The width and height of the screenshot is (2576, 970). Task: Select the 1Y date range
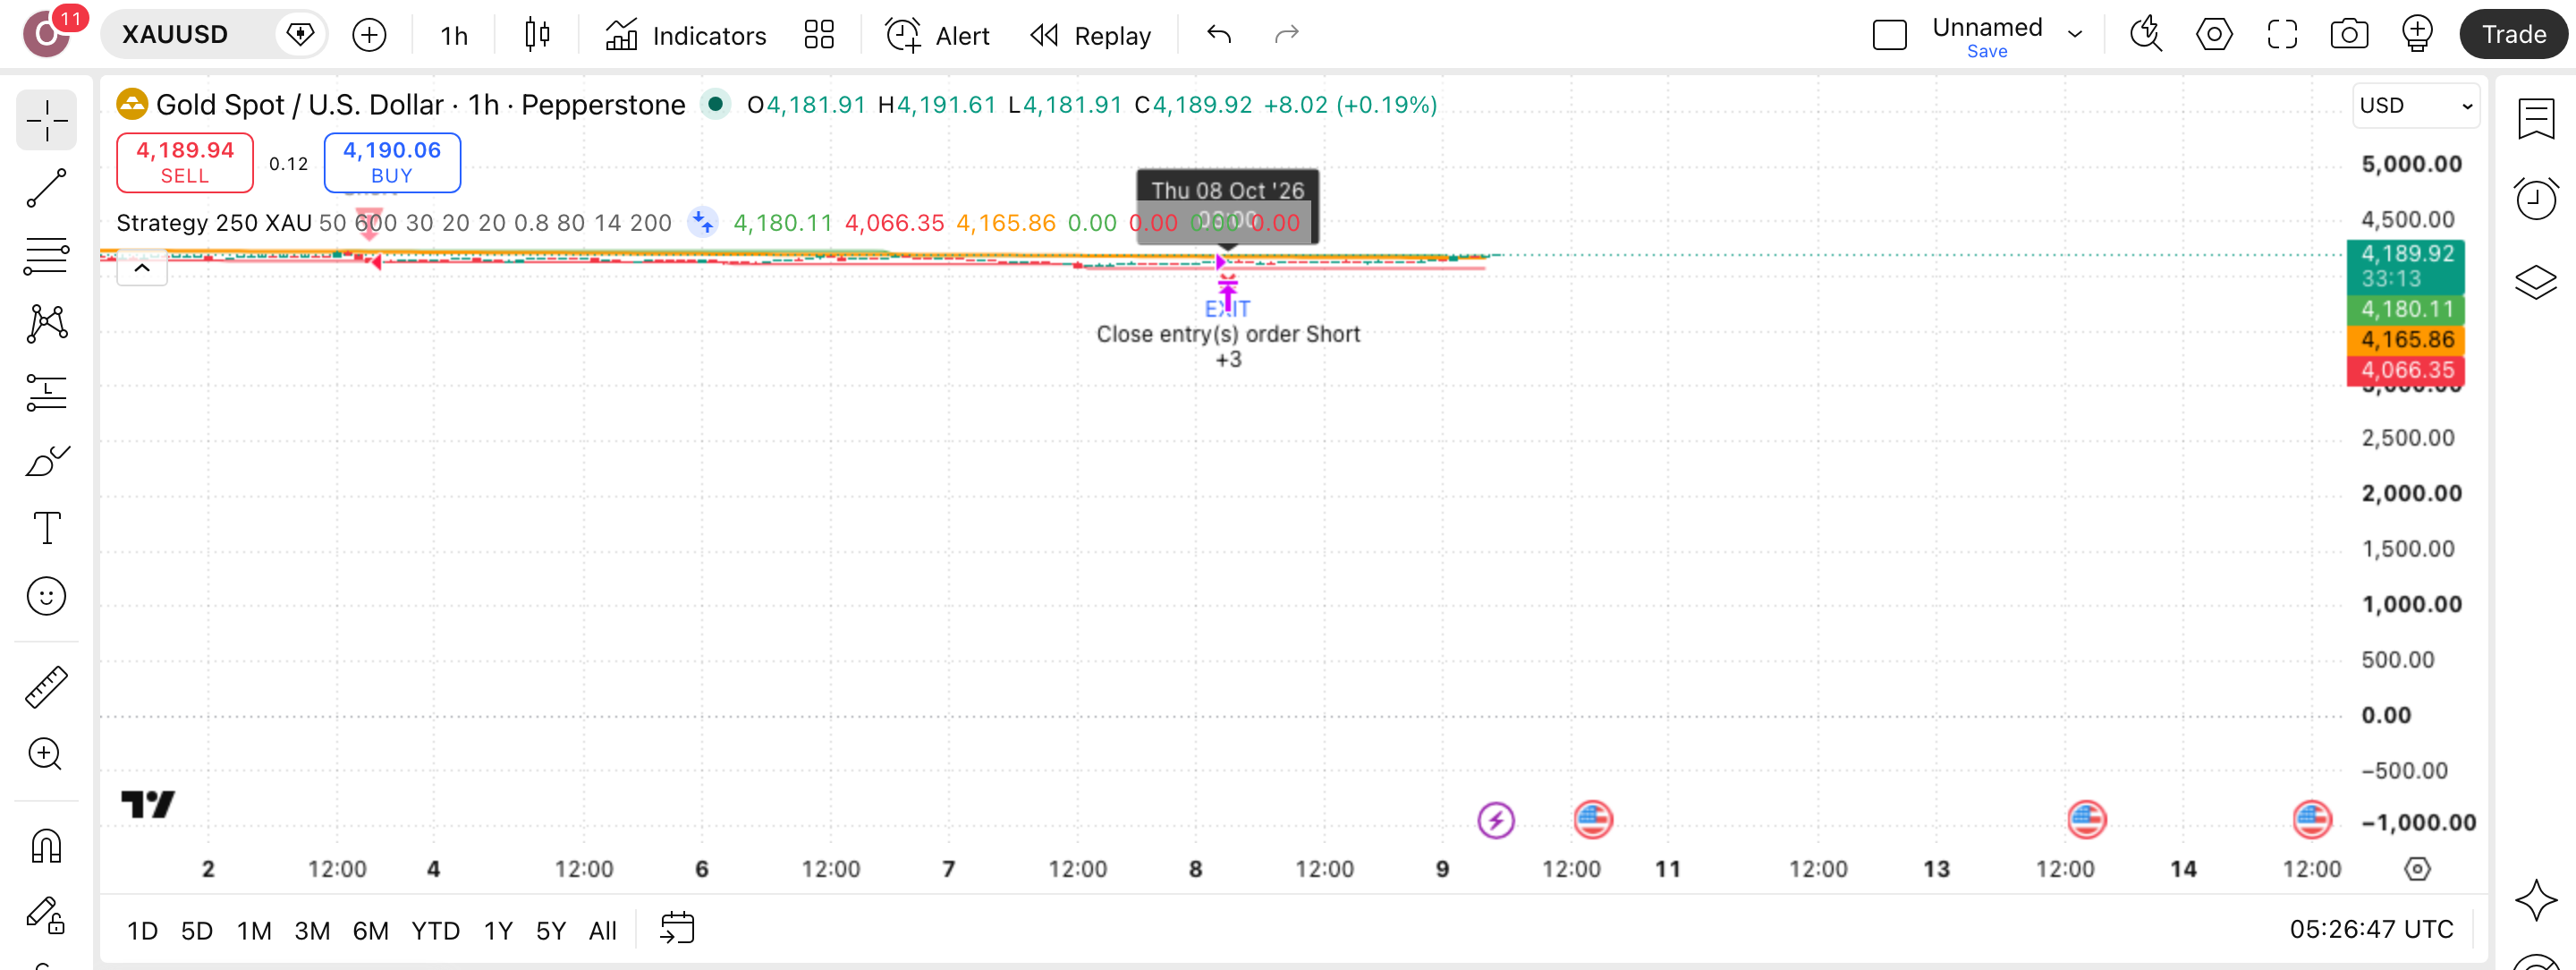498,931
